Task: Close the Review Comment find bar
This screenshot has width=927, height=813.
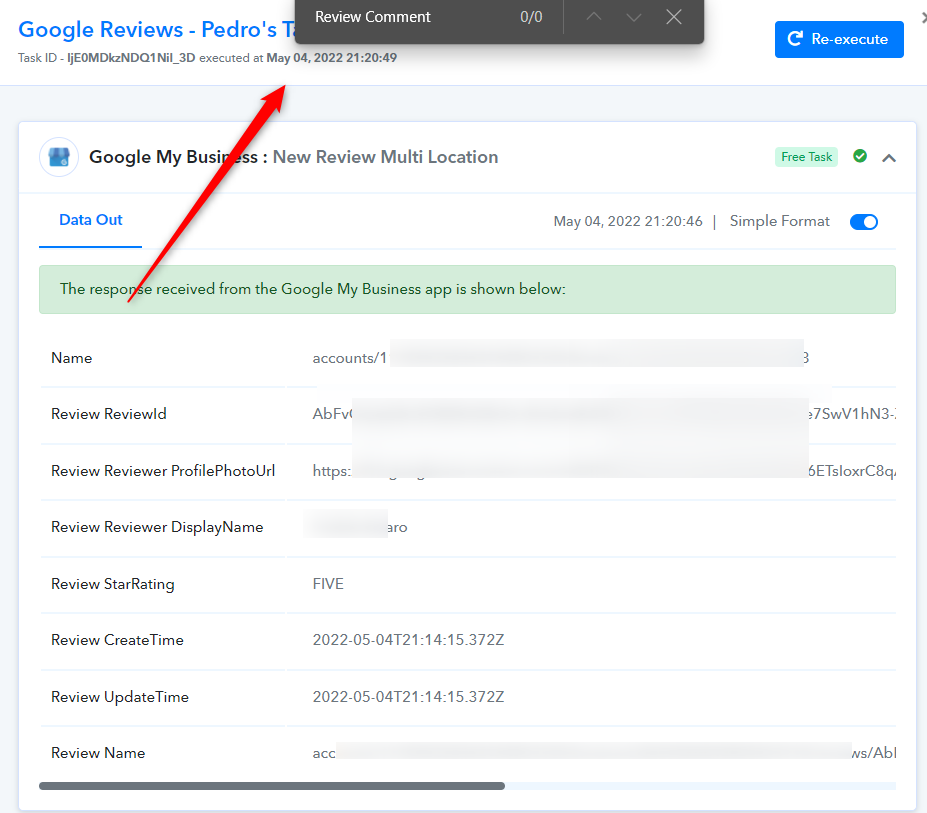Action: point(674,17)
